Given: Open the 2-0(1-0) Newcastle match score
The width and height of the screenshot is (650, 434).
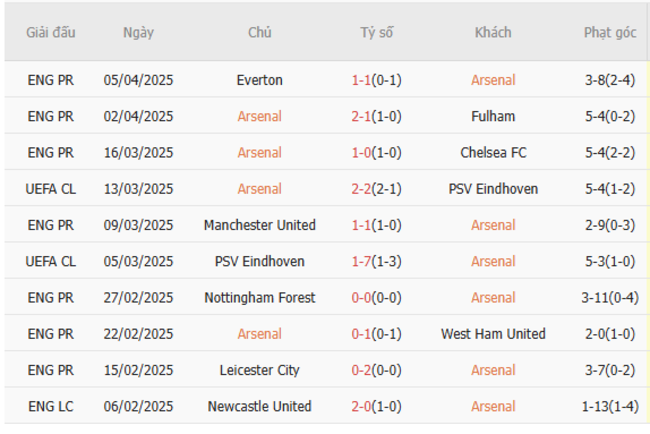Looking at the screenshot, I should [x=377, y=406].
